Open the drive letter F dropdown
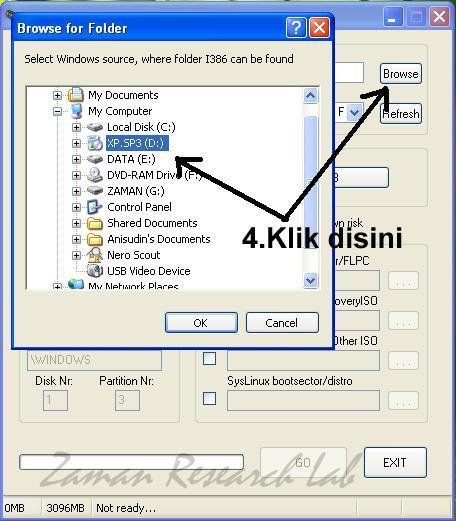 pos(354,112)
